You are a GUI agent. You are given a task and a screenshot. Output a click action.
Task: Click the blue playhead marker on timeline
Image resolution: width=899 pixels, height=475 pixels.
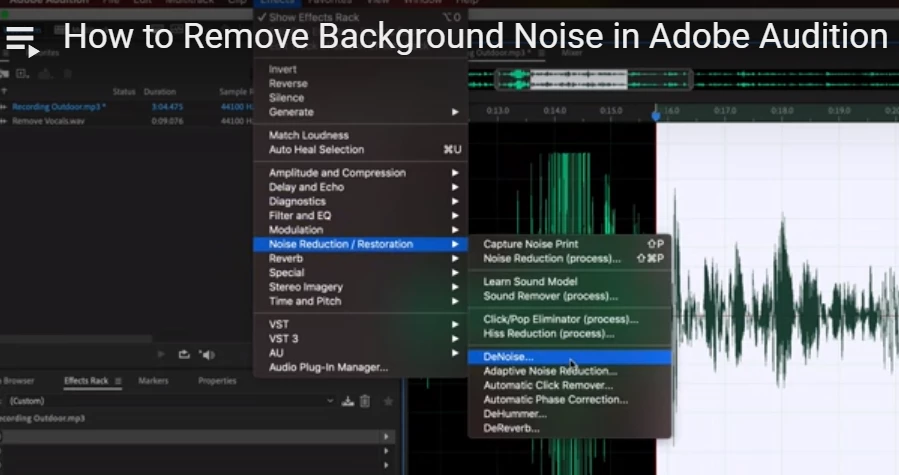click(656, 115)
